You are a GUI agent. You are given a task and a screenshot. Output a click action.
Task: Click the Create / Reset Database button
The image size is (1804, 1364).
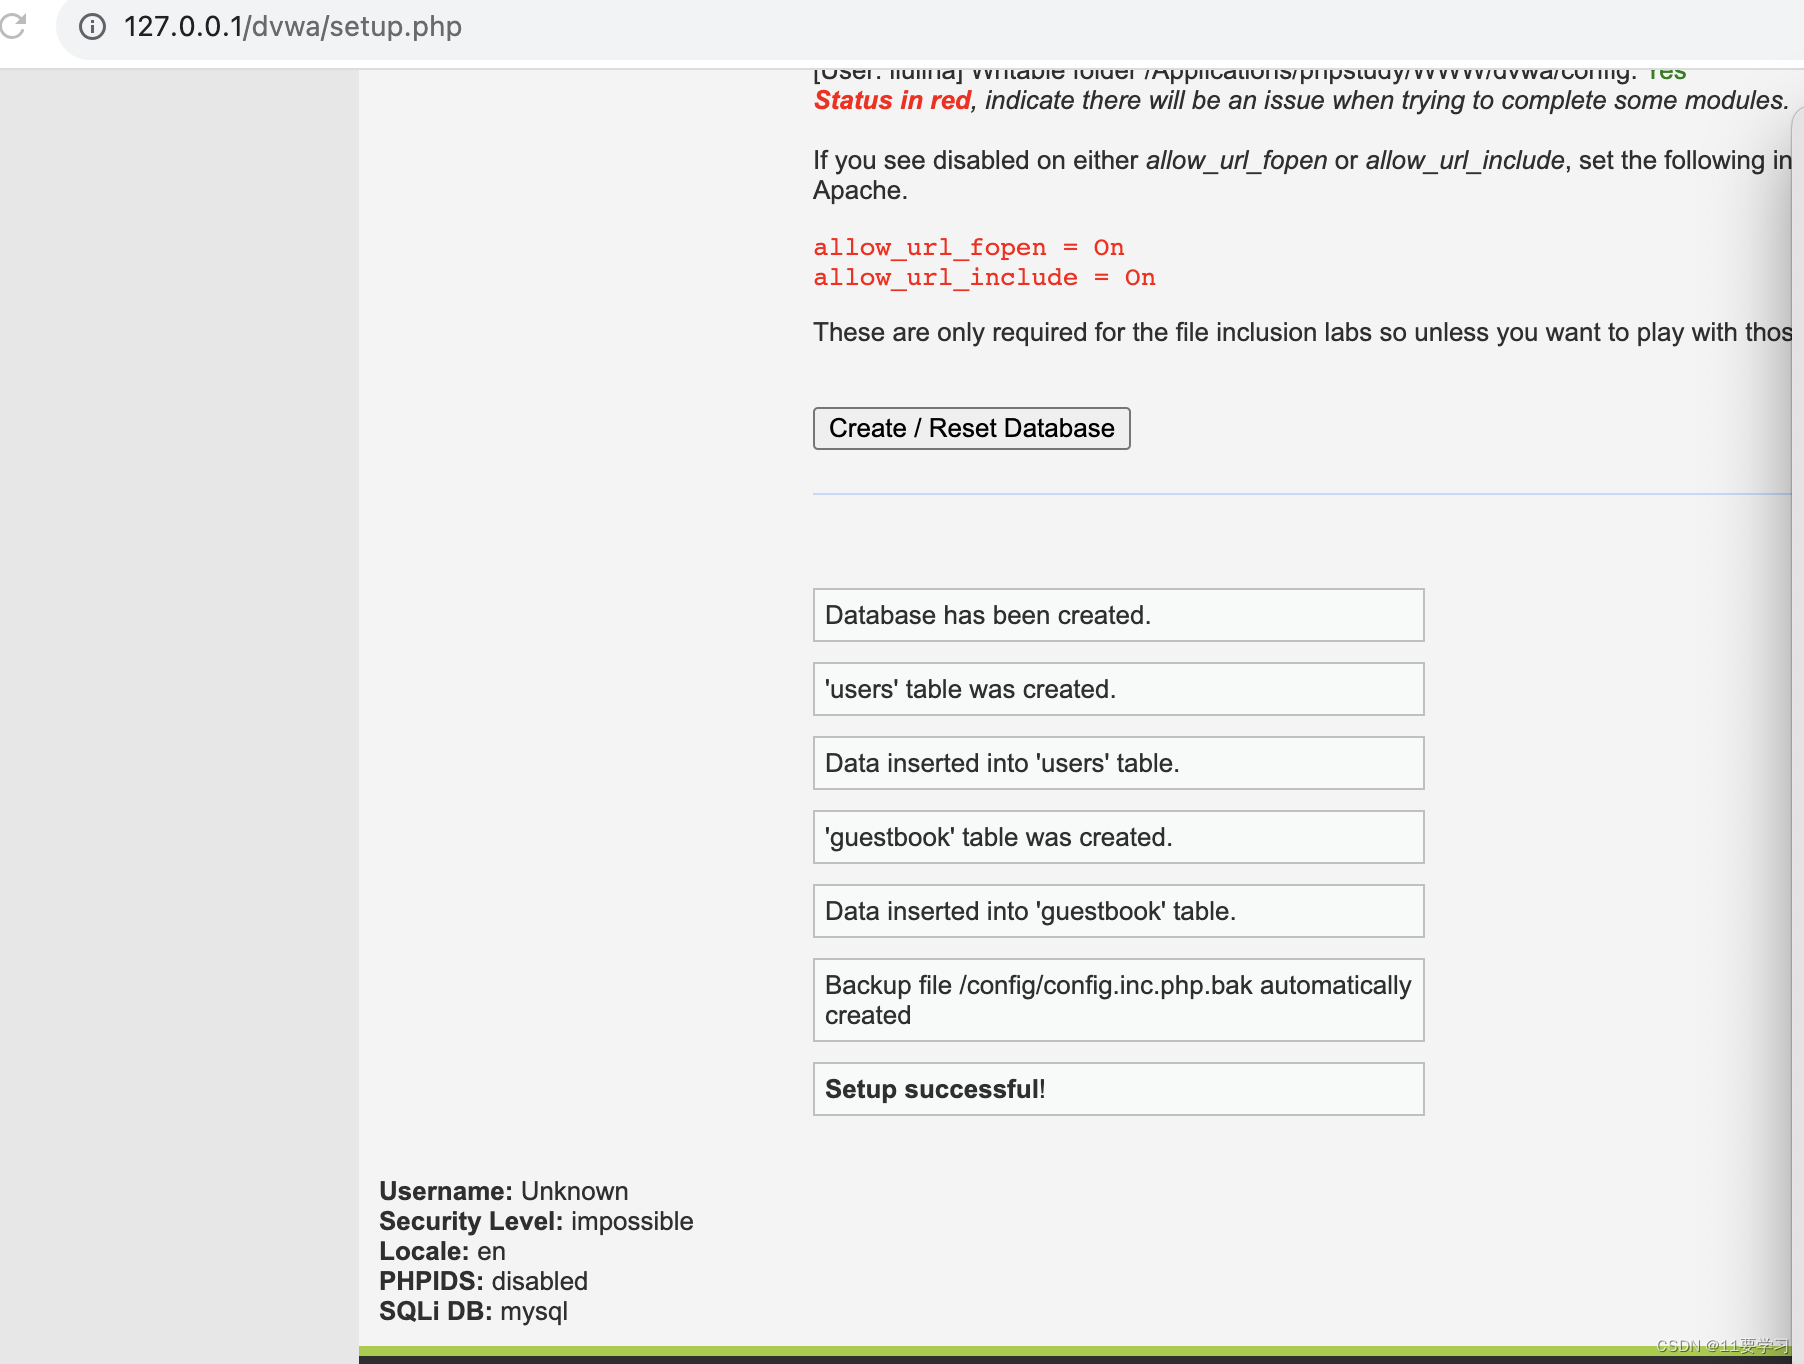pyautogui.click(x=971, y=428)
